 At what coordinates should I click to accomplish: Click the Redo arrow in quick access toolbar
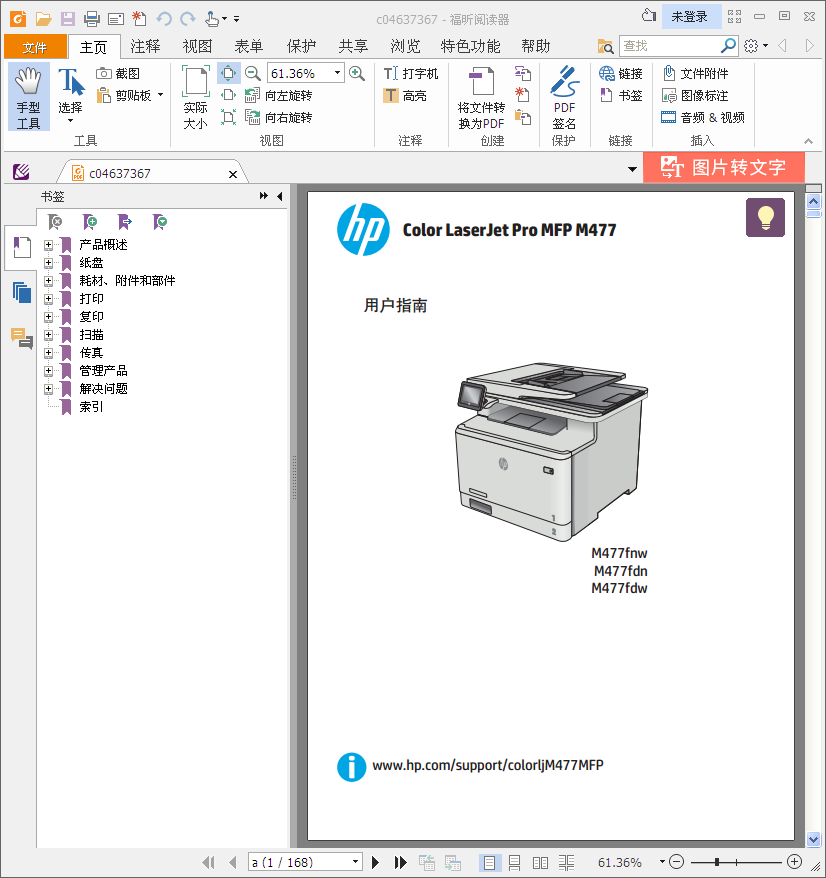(188, 18)
